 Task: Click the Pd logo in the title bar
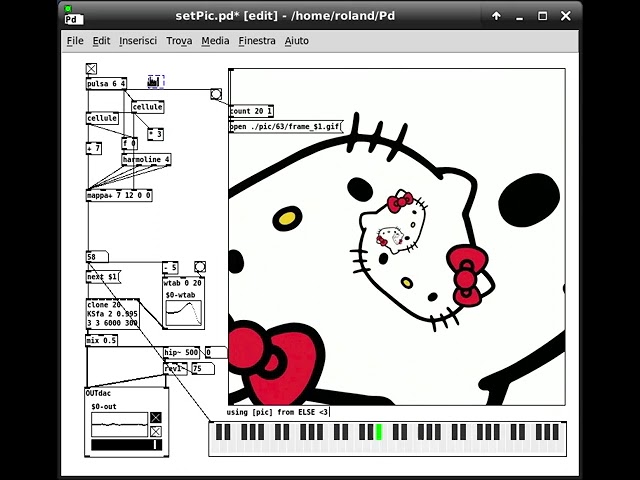[73, 19]
